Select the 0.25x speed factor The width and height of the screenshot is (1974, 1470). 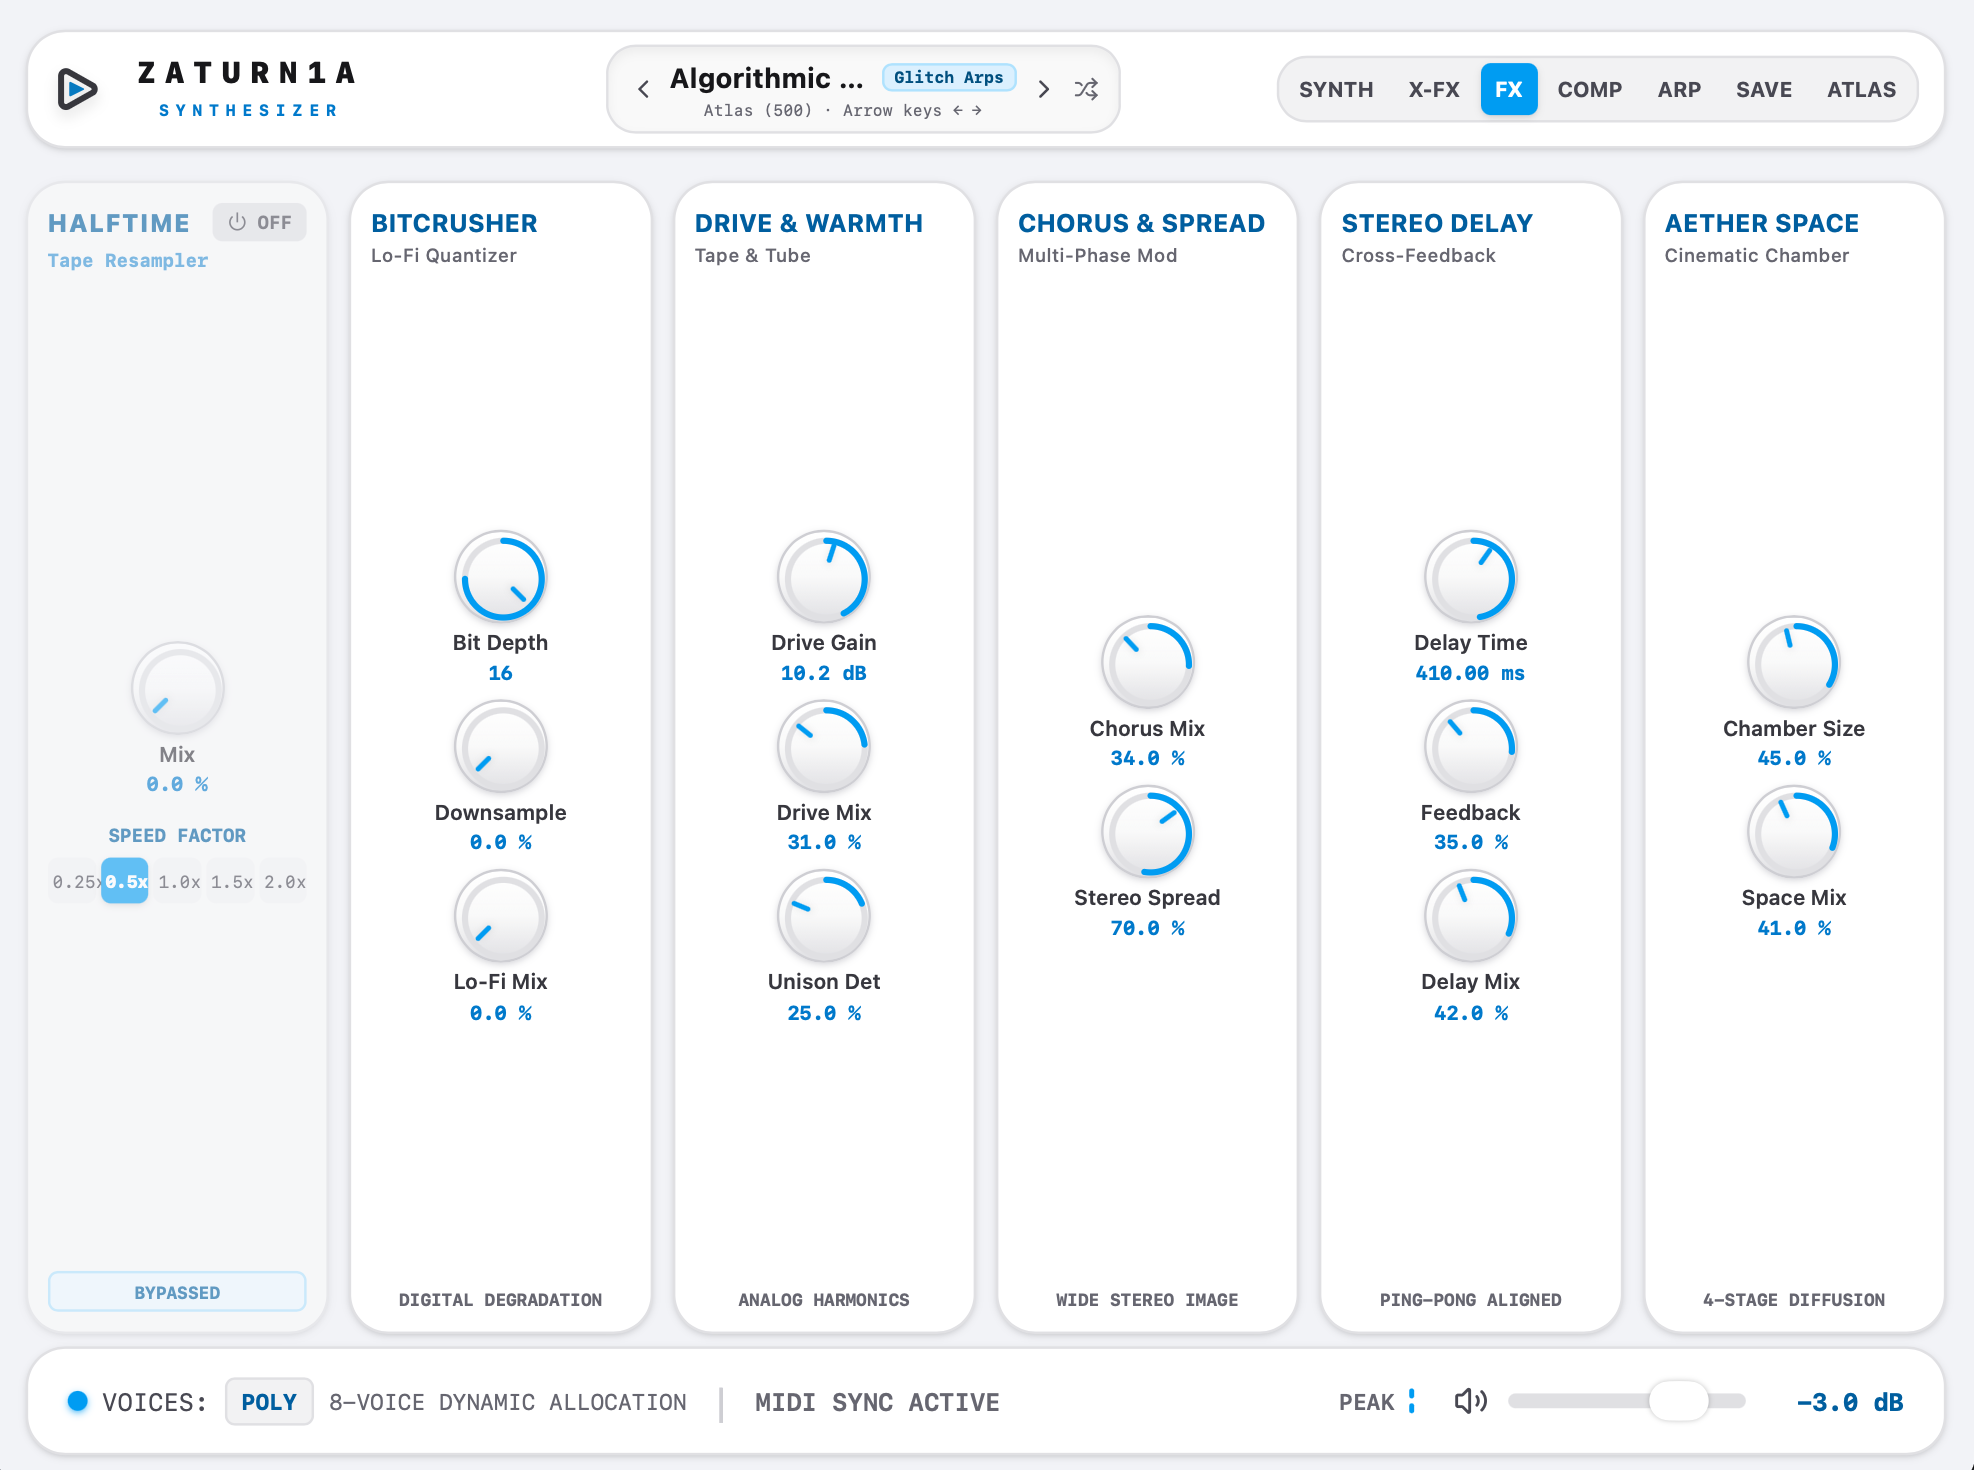pos(74,881)
